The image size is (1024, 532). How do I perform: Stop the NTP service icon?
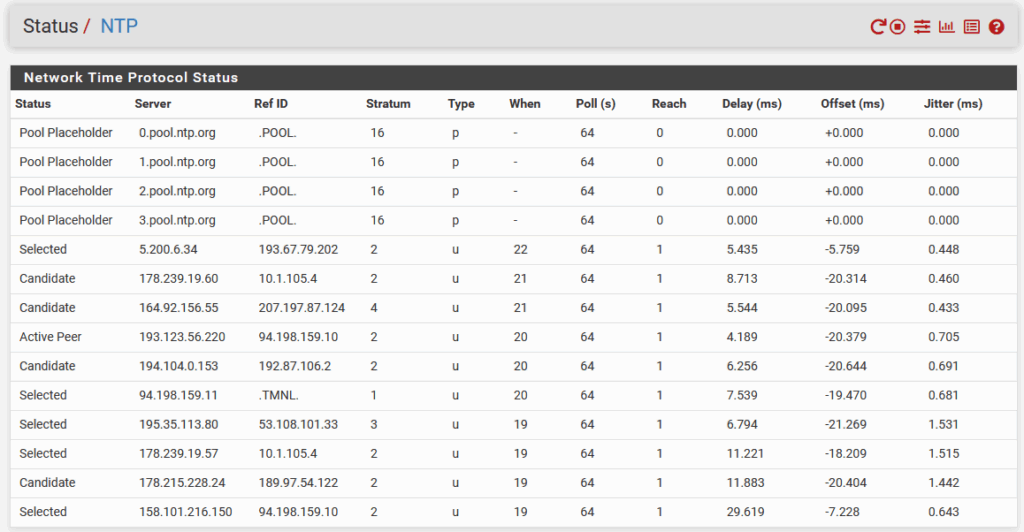898,27
